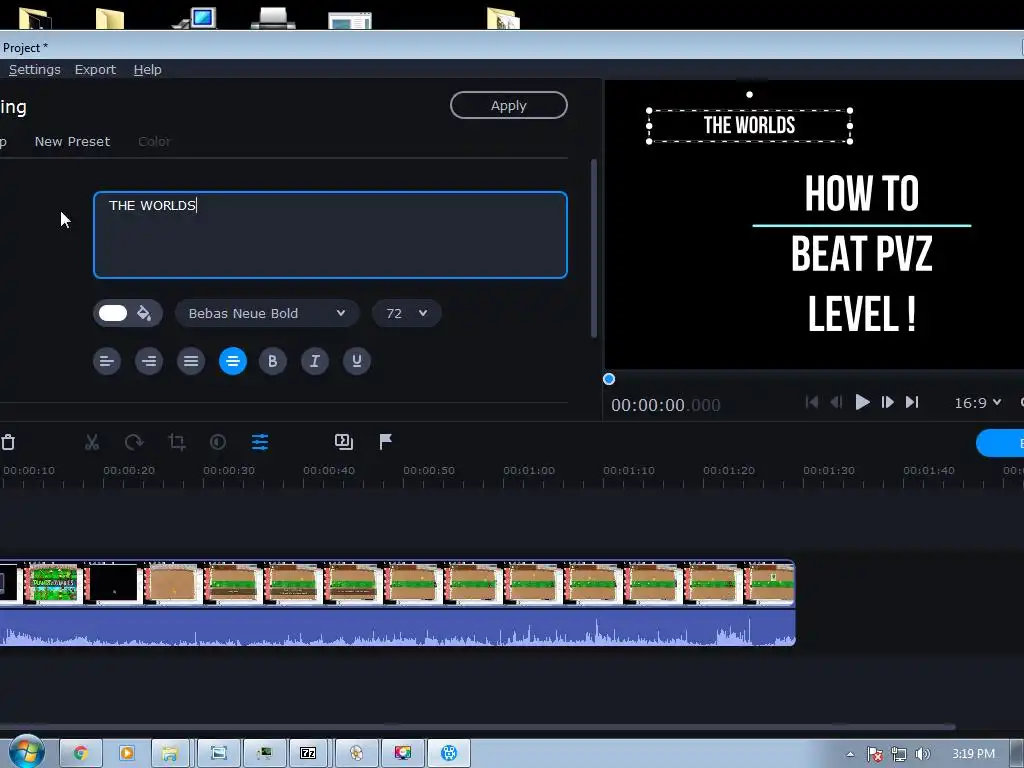
Task: Open the Windows Start button
Action: pyautogui.click(x=27, y=752)
